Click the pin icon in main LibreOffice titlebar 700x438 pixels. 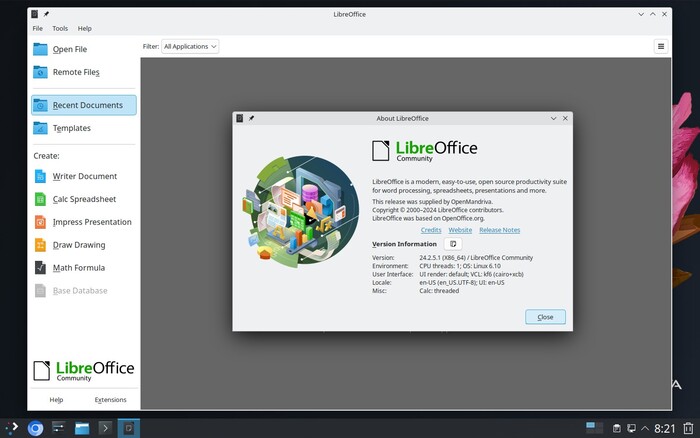click(46, 14)
